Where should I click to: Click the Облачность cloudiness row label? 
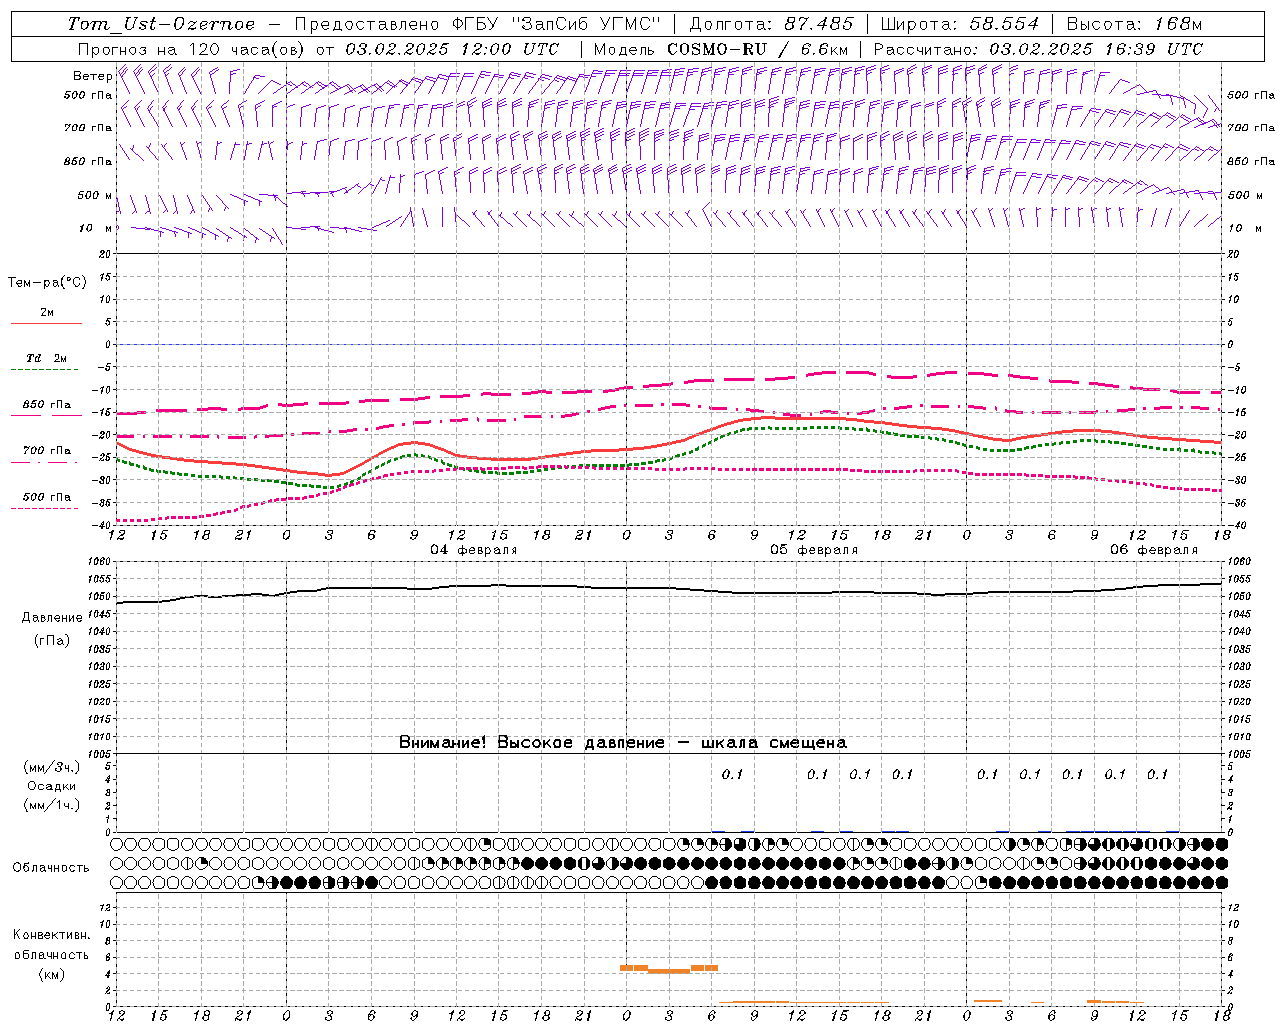[x=51, y=868]
